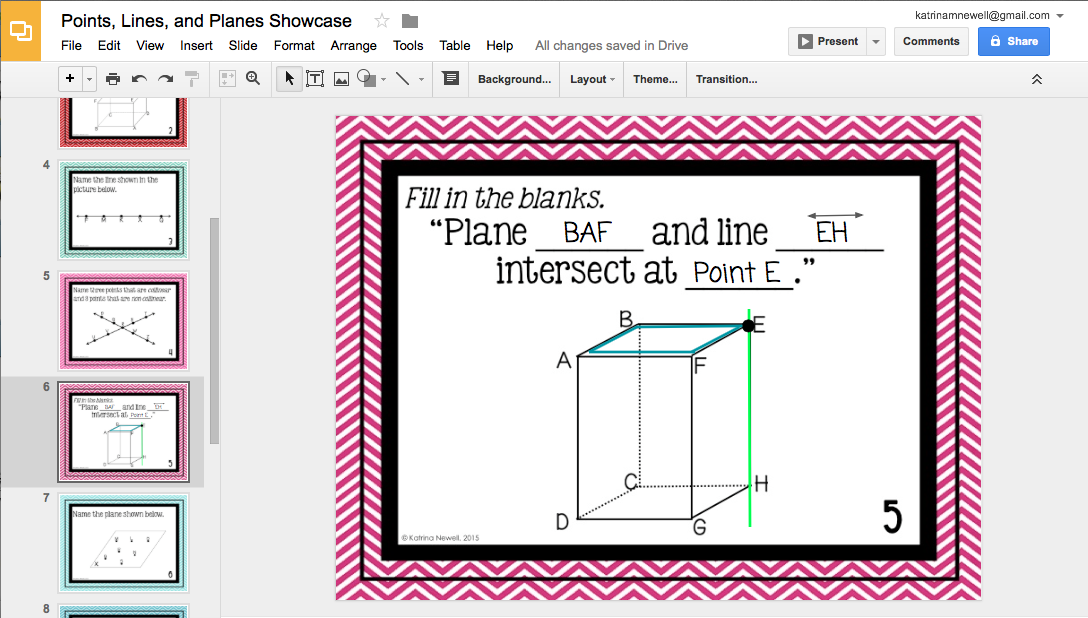Select the line tool
This screenshot has height=618, width=1088.
(x=402, y=79)
